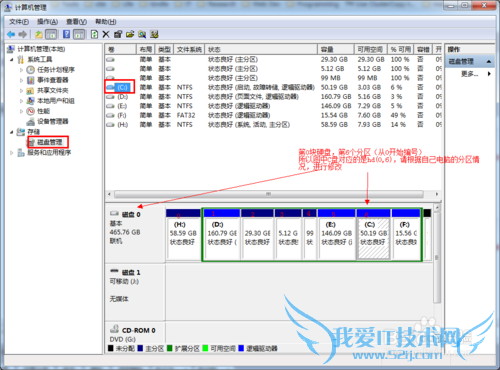The width and height of the screenshot is (500, 370).
Task: Open the 查看(V) menu
Action: 76,22
